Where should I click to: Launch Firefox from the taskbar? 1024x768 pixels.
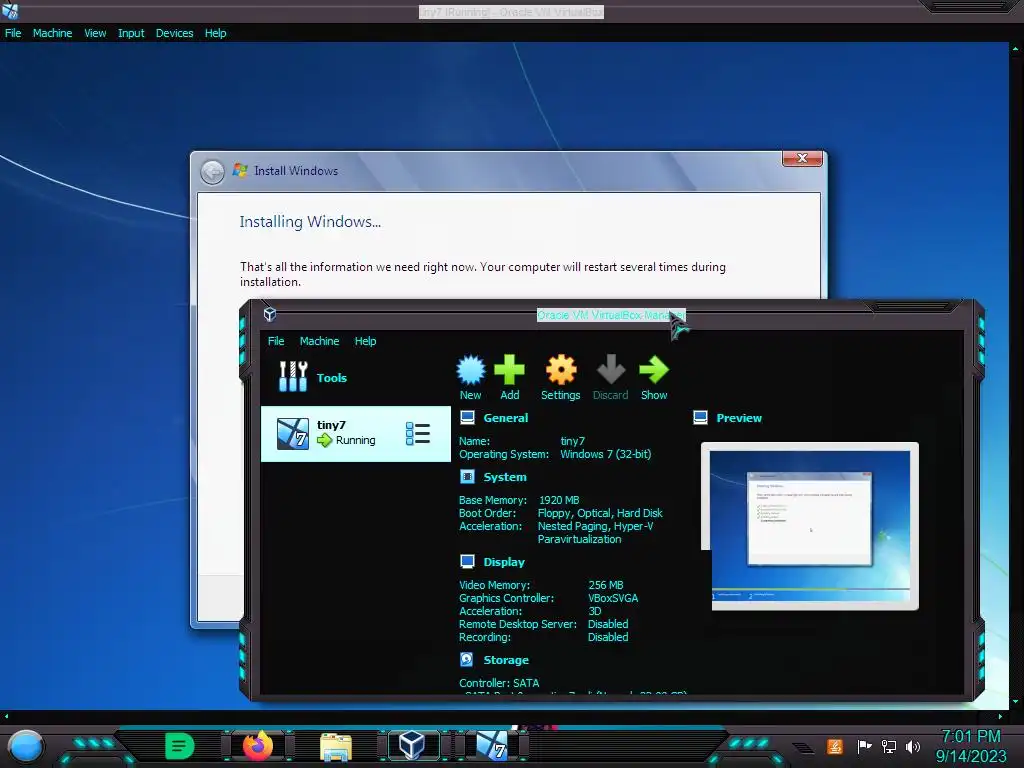click(258, 745)
